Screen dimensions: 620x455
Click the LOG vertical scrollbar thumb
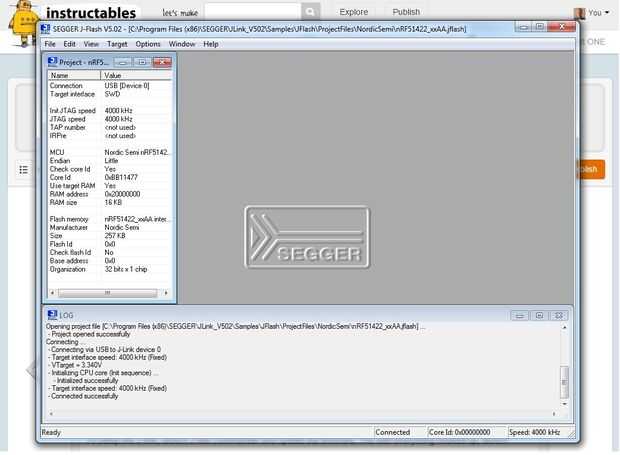(x=565, y=382)
